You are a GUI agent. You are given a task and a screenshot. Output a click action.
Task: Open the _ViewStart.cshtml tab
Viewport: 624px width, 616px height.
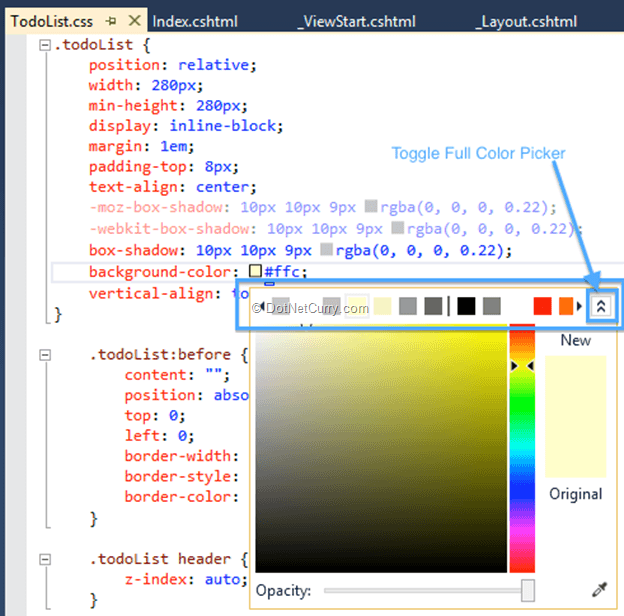pyautogui.click(x=357, y=21)
